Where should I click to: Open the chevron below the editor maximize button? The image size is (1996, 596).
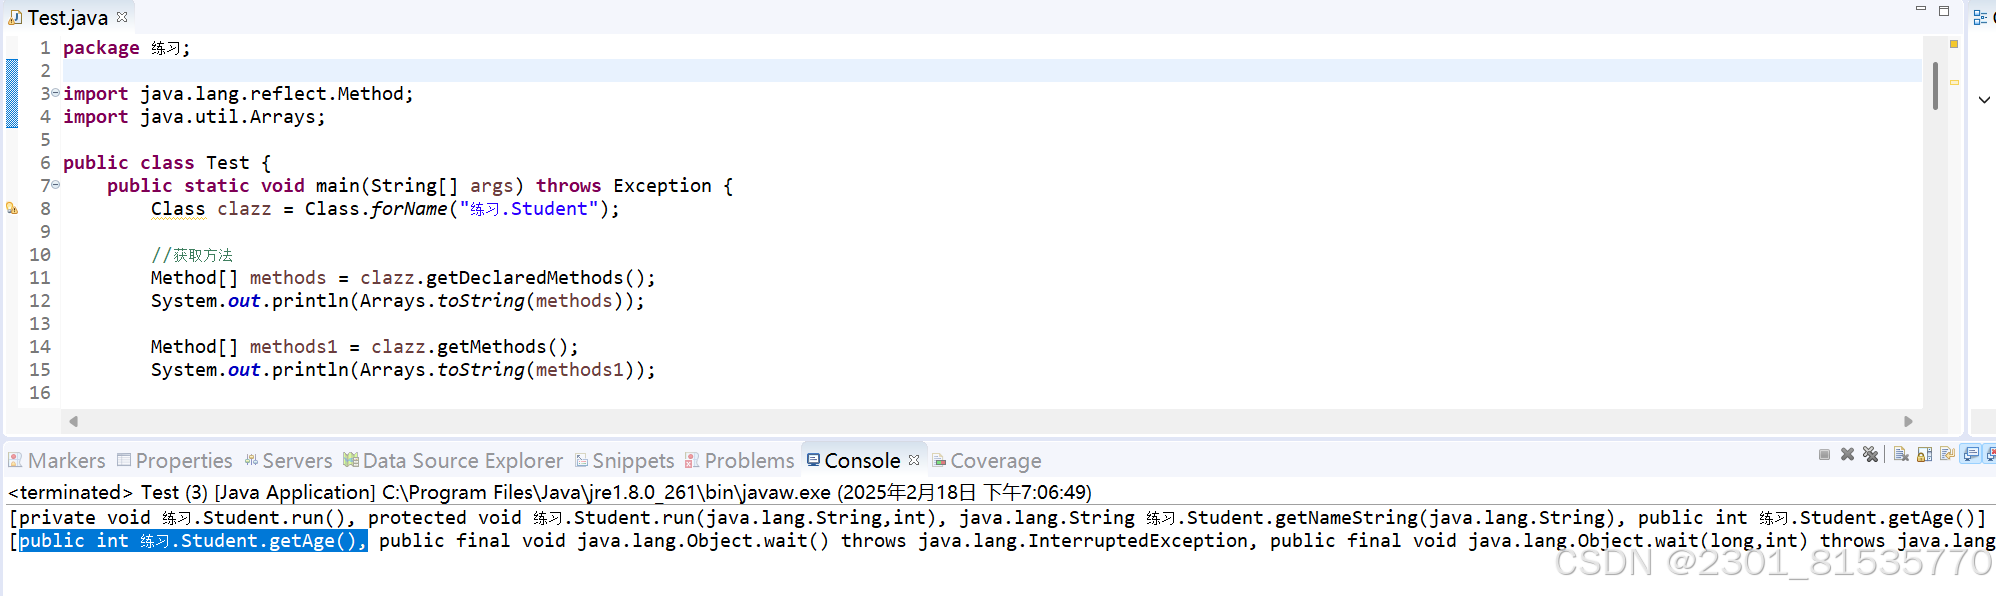1984,99
